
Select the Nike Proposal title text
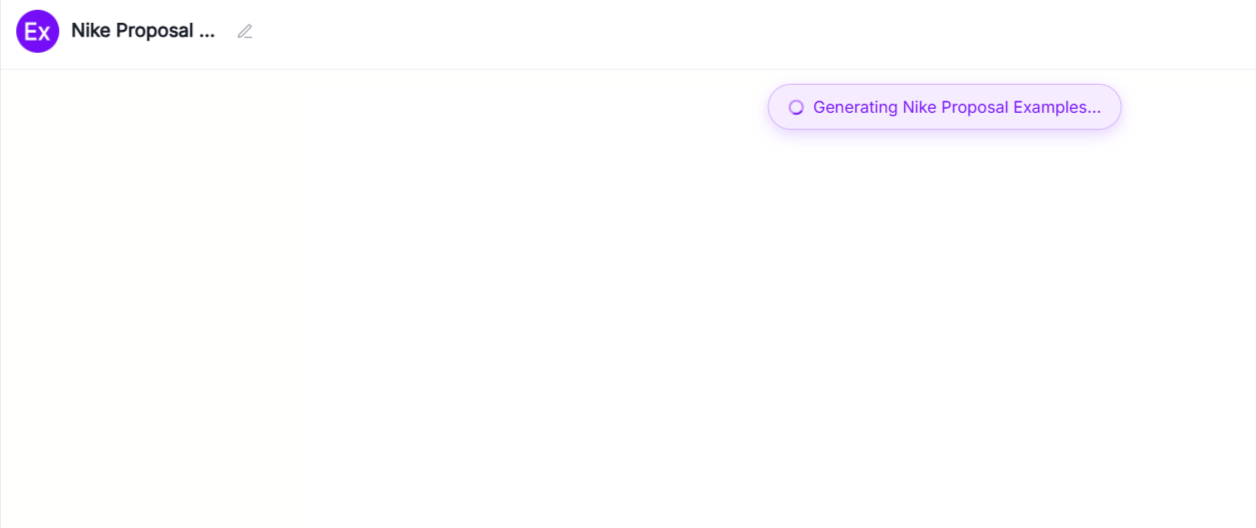143,31
